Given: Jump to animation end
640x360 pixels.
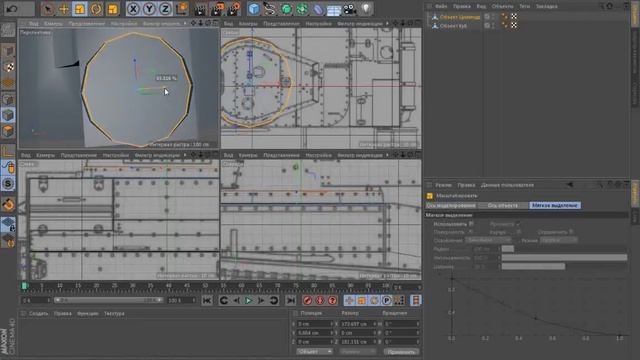Looking at the screenshot, I should tap(290, 301).
